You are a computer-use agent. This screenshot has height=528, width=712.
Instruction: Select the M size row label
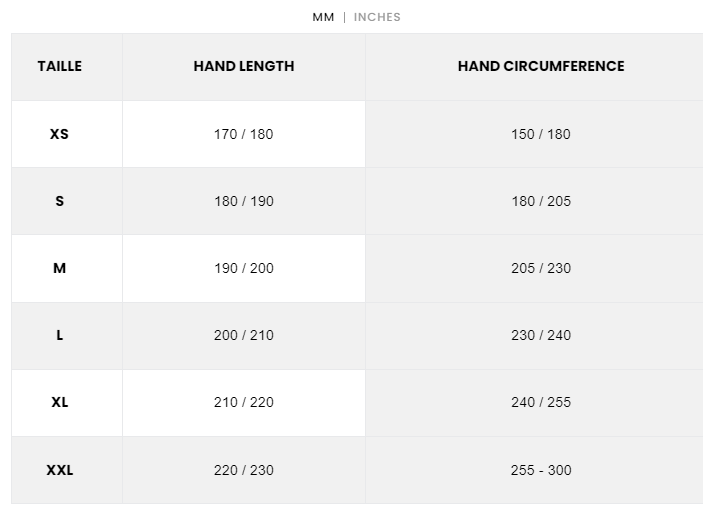60,268
